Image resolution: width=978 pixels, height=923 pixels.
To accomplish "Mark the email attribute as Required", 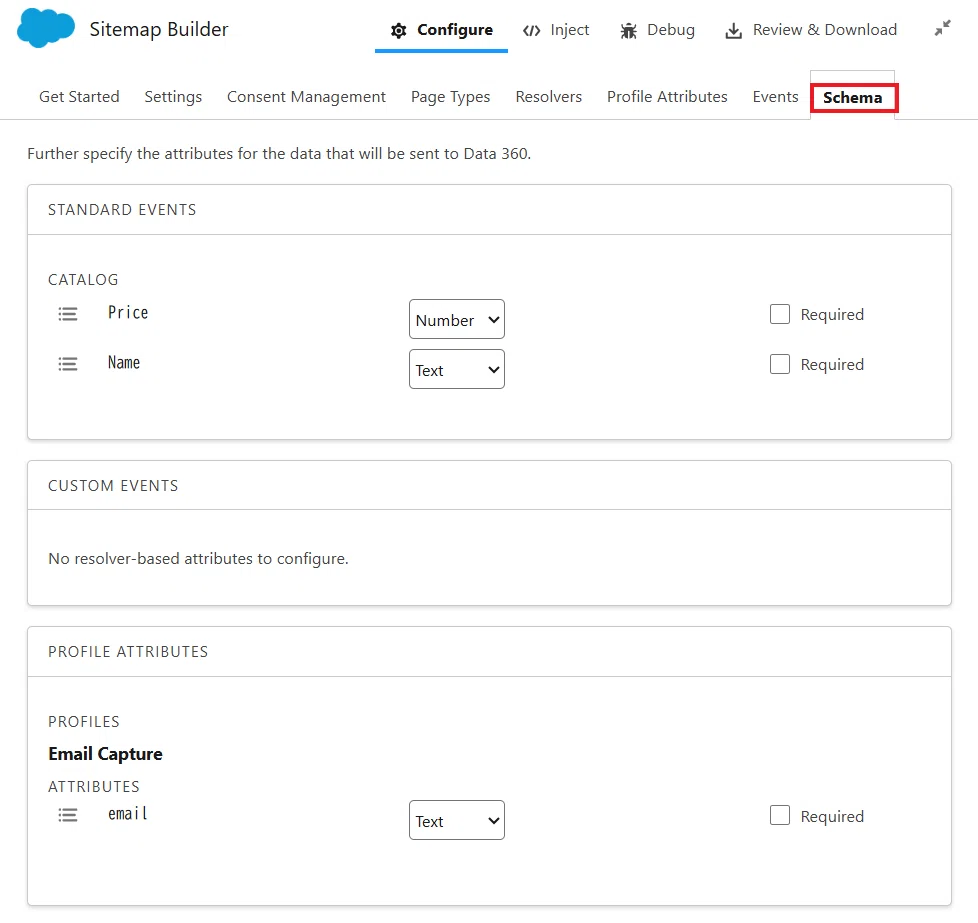I will (780, 814).
